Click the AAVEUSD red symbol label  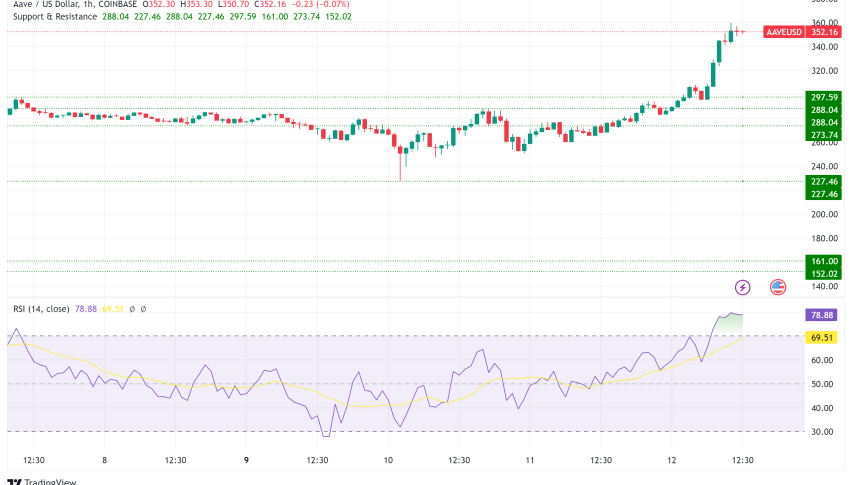click(784, 32)
